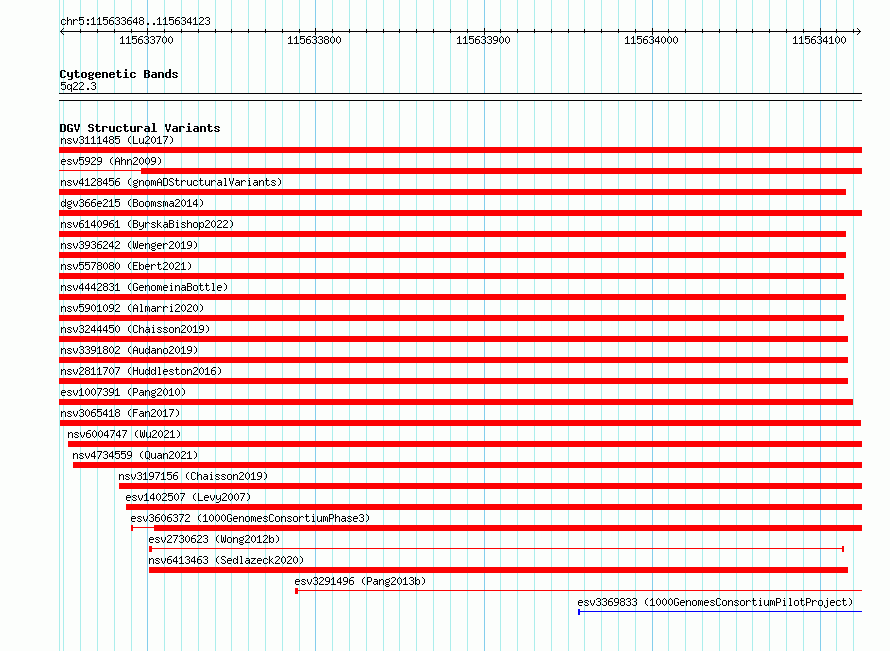This screenshot has width=890, height=651.
Task: Click the red bar of nsv4734559 (Quan2021)
Action: click(x=467, y=465)
